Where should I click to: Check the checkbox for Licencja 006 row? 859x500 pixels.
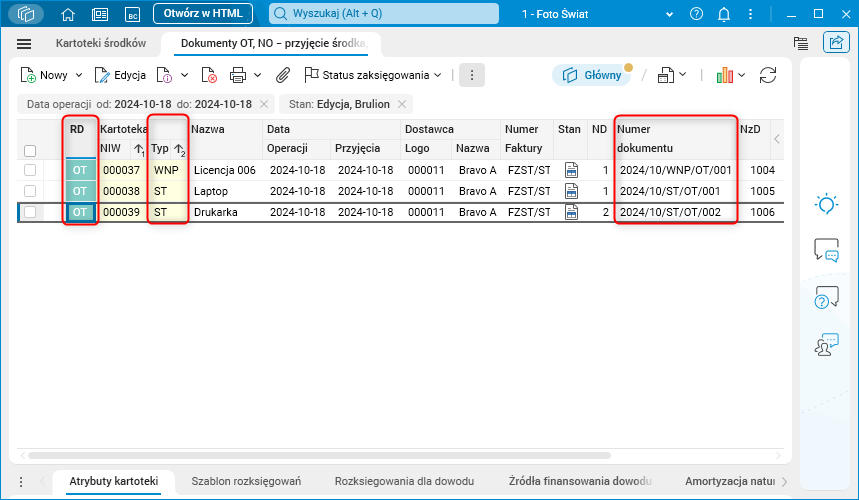(30, 170)
